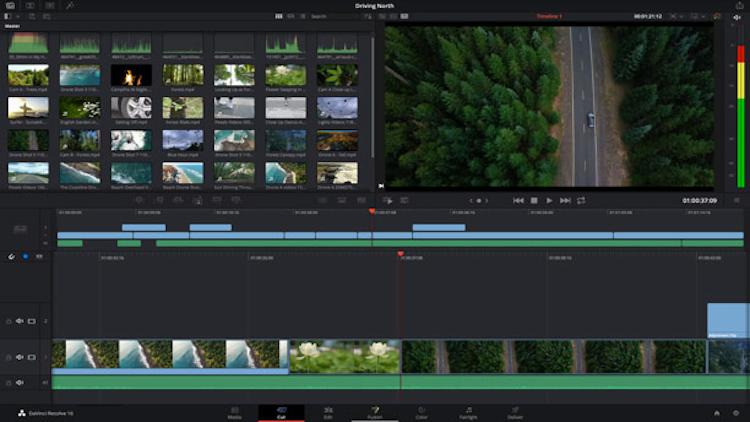Click the Source Overwrite icon
The height and width of the screenshot is (422, 750).
(236, 200)
